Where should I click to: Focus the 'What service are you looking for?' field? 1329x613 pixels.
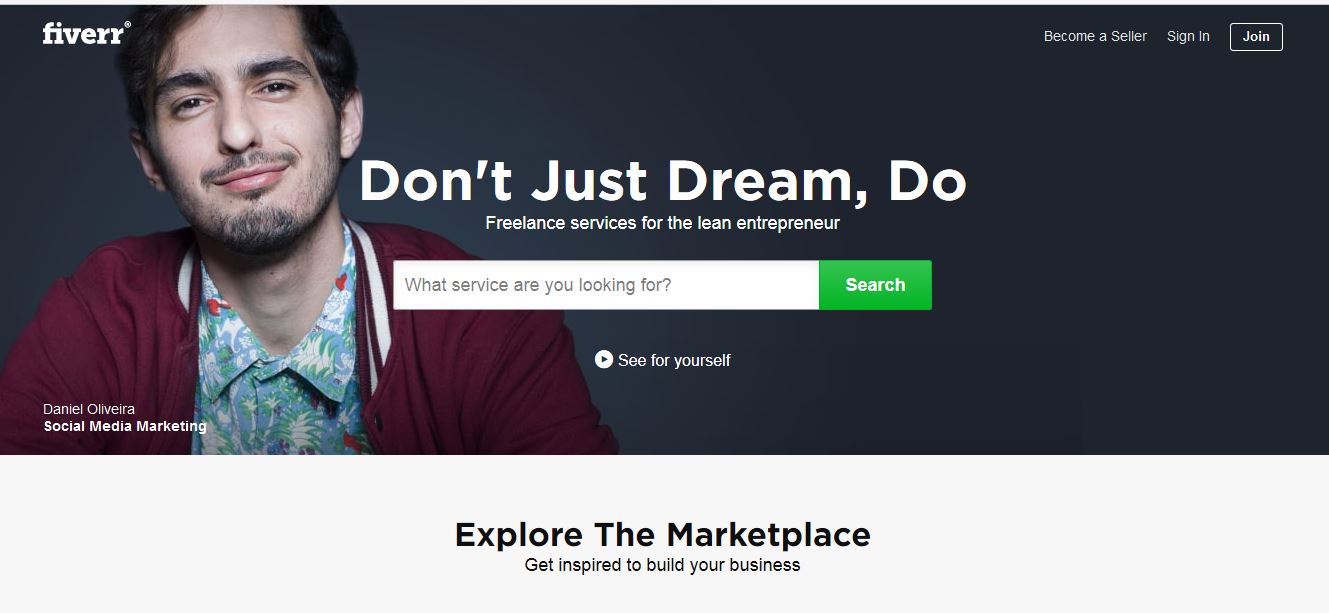coord(606,285)
